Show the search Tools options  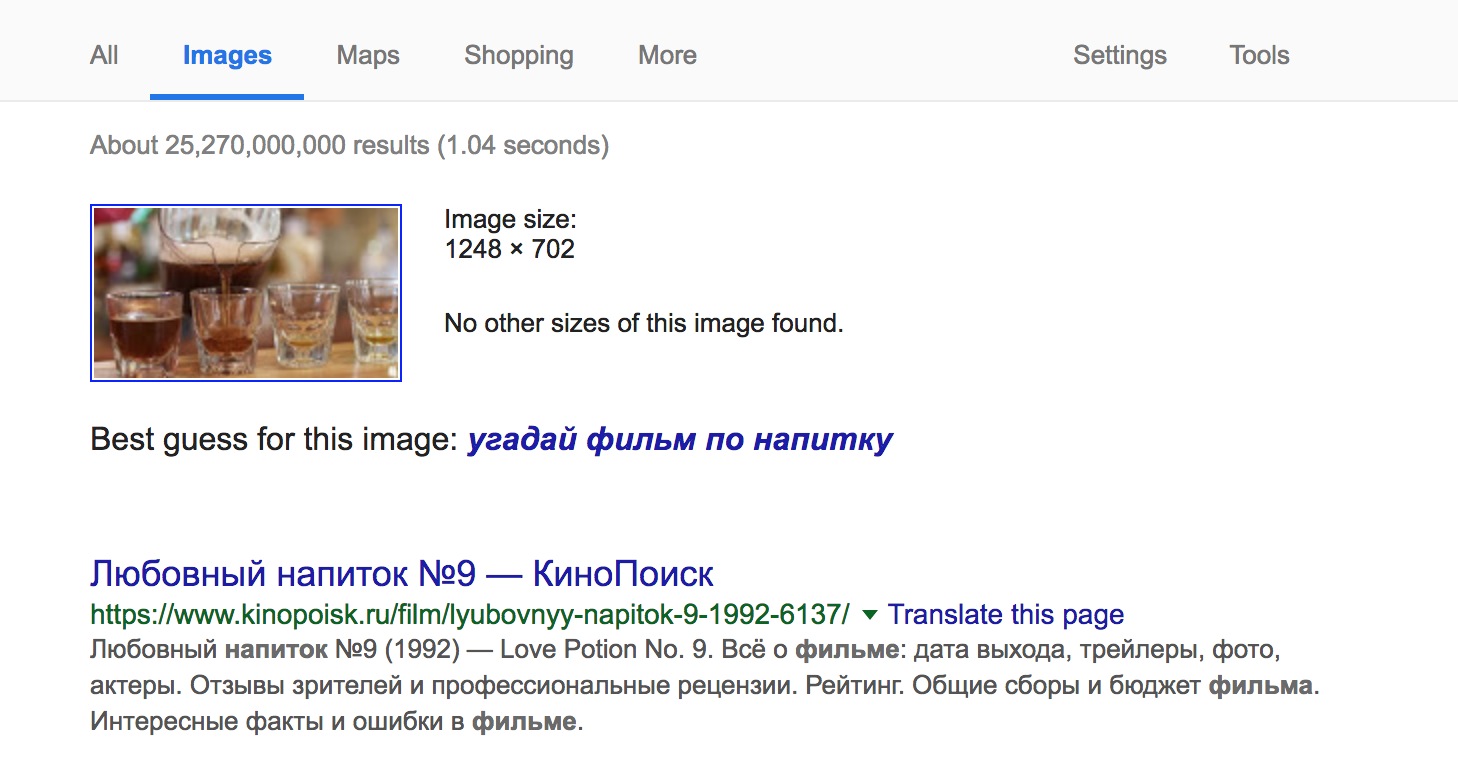(x=1259, y=55)
